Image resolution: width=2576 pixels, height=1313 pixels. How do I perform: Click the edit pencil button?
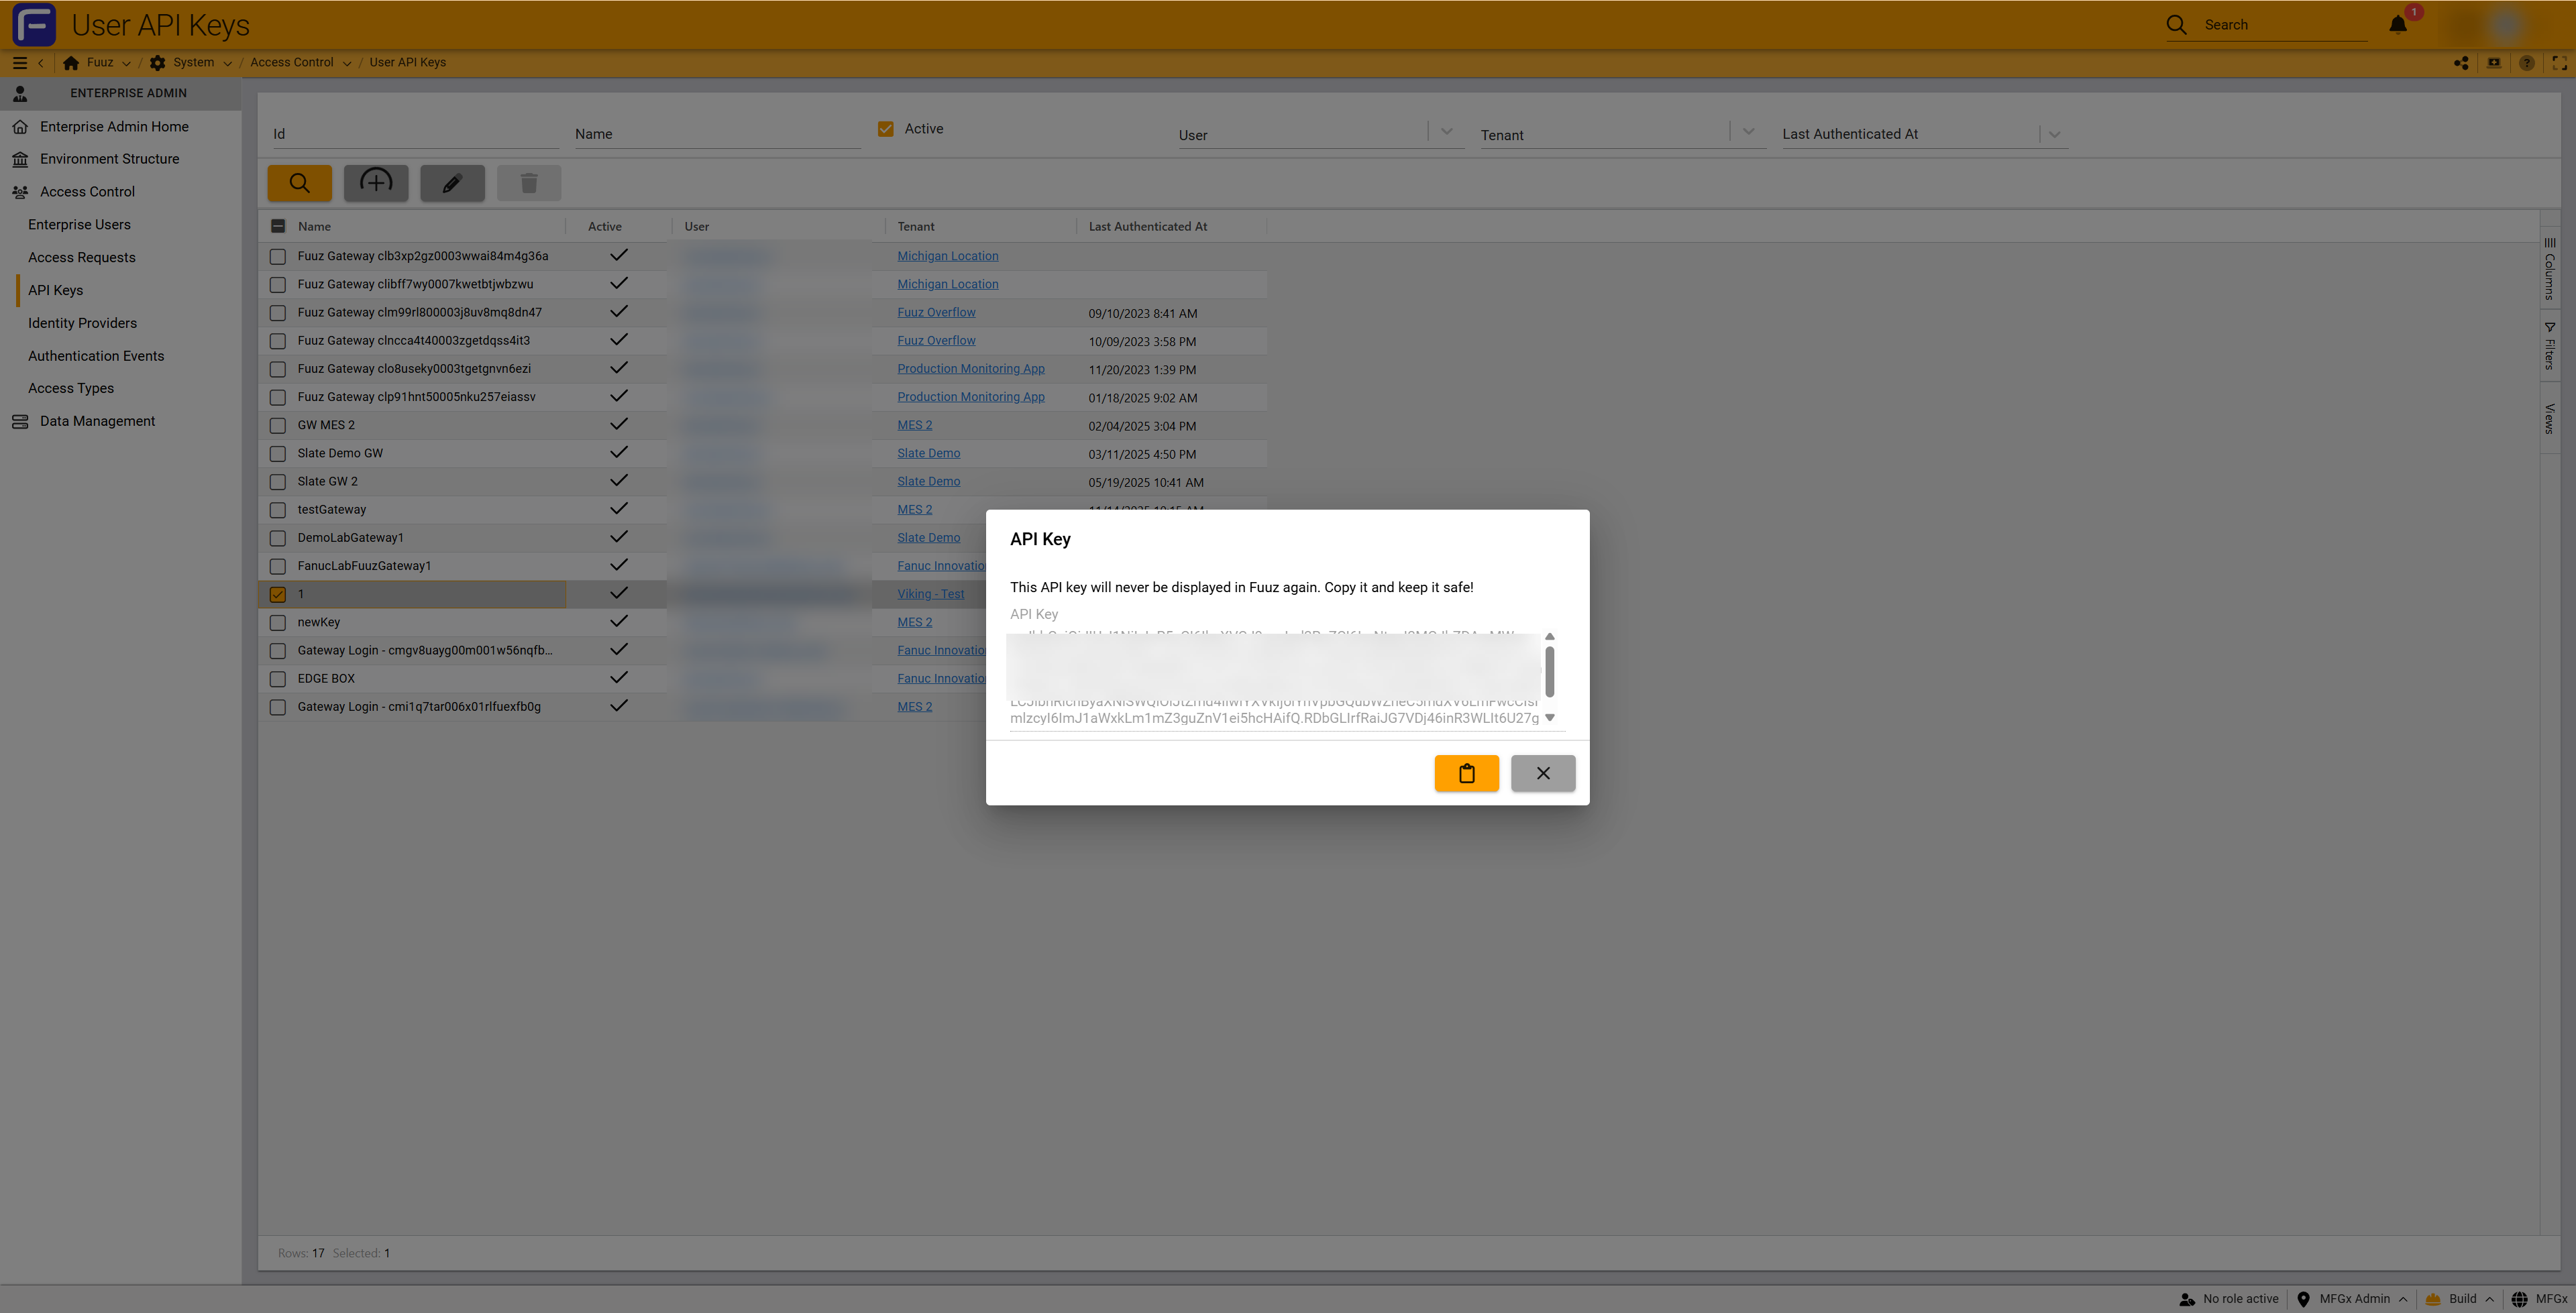[452, 183]
